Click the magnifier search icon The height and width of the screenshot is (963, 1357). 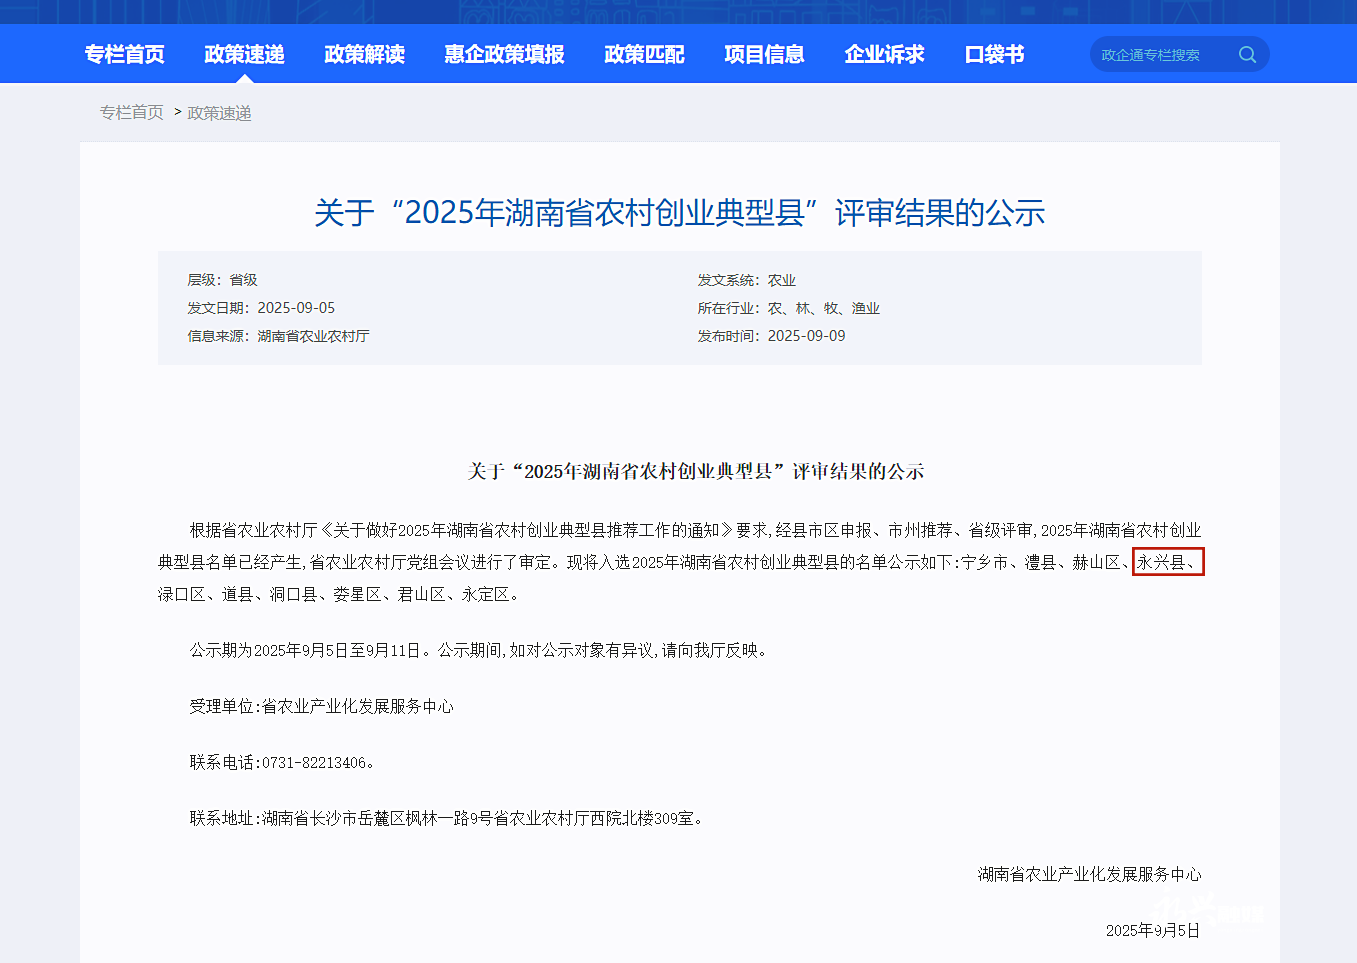1247,55
